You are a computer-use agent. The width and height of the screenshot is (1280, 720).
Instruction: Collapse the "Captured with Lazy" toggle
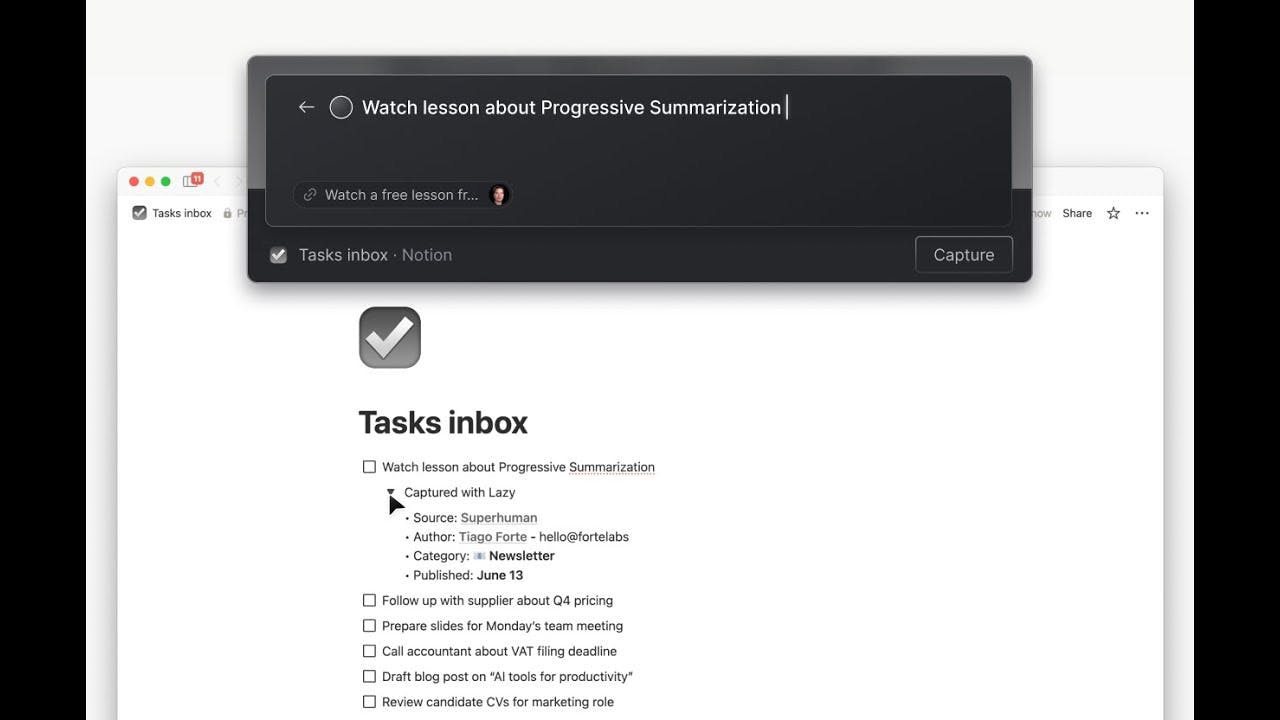pos(391,492)
